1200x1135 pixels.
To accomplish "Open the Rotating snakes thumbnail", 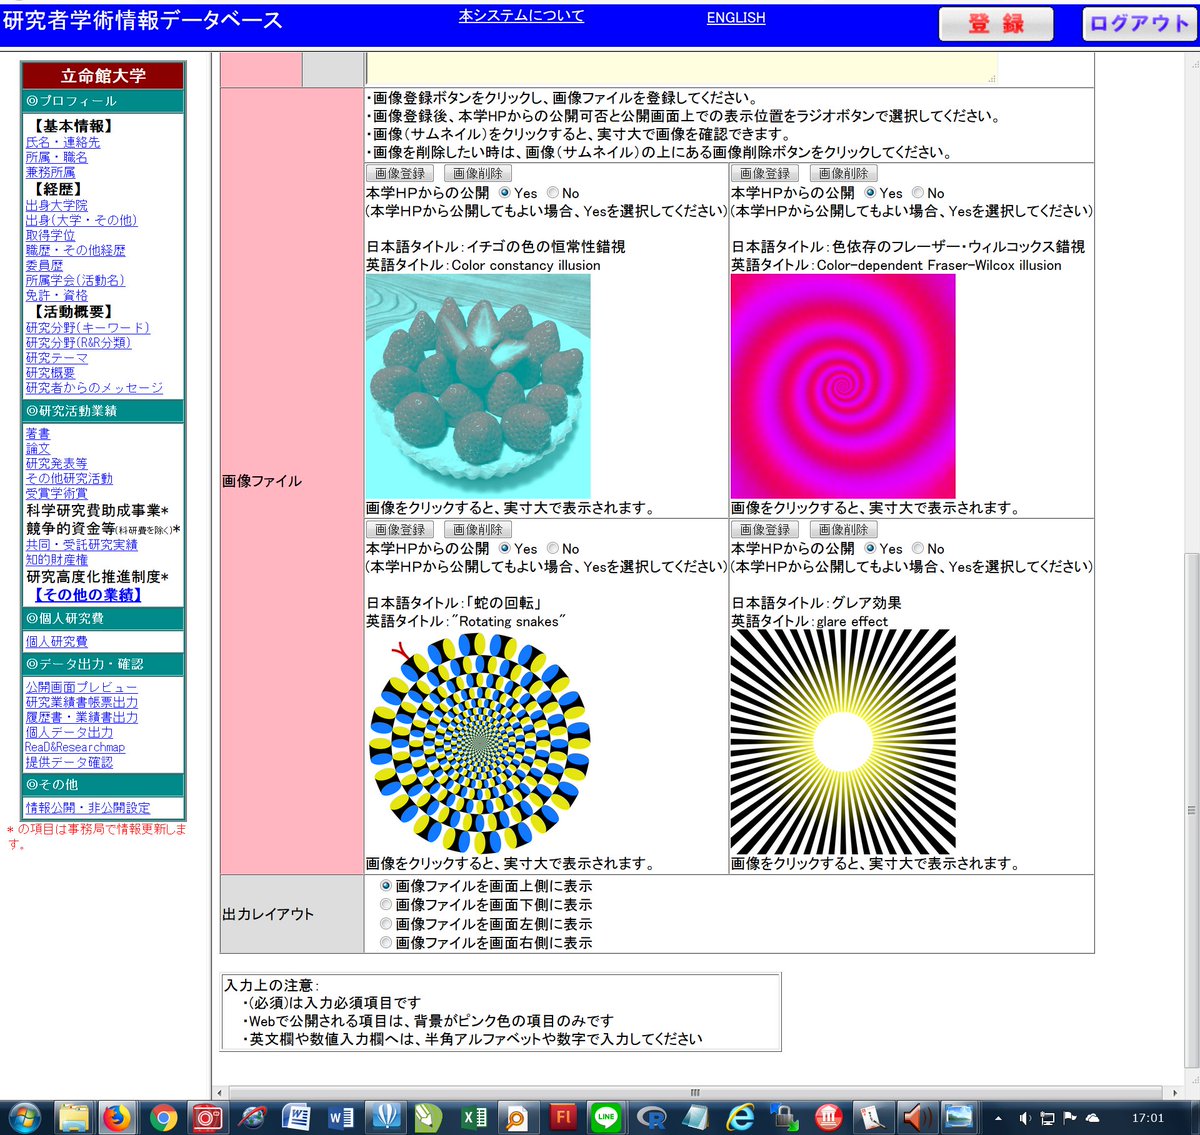I will tap(478, 742).
